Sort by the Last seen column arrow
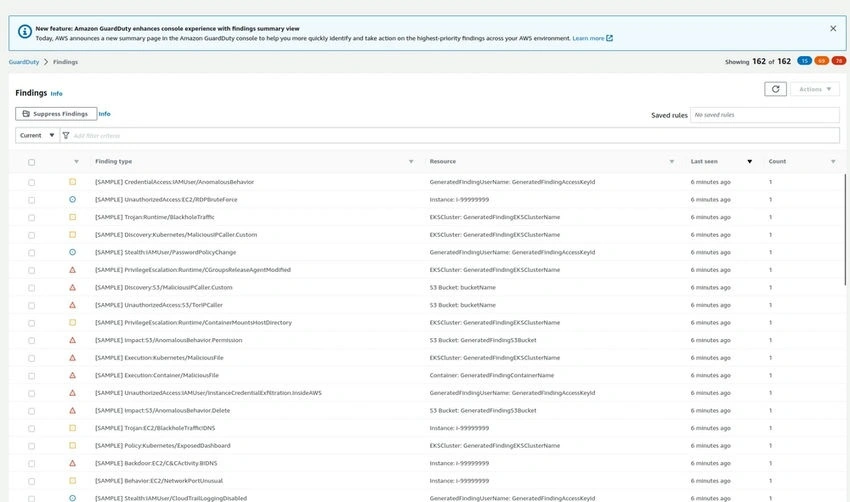The height and width of the screenshot is (502, 850). (x=749, y=162)
